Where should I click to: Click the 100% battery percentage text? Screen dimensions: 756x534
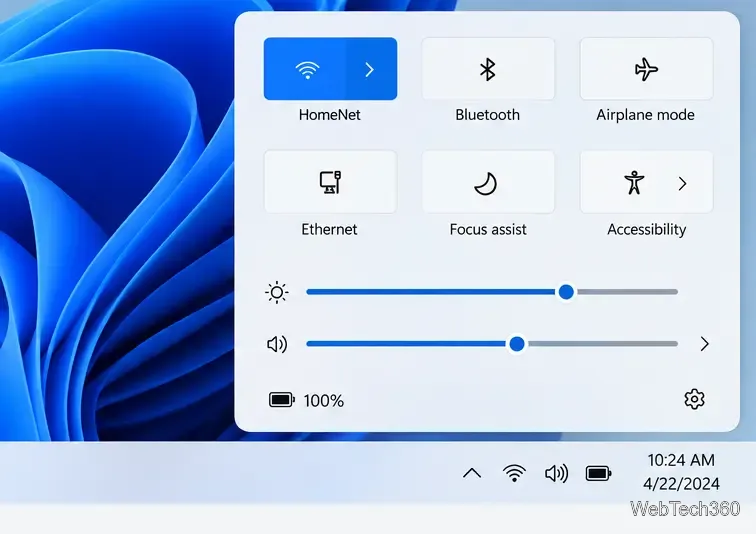click(x=324, y=400)
